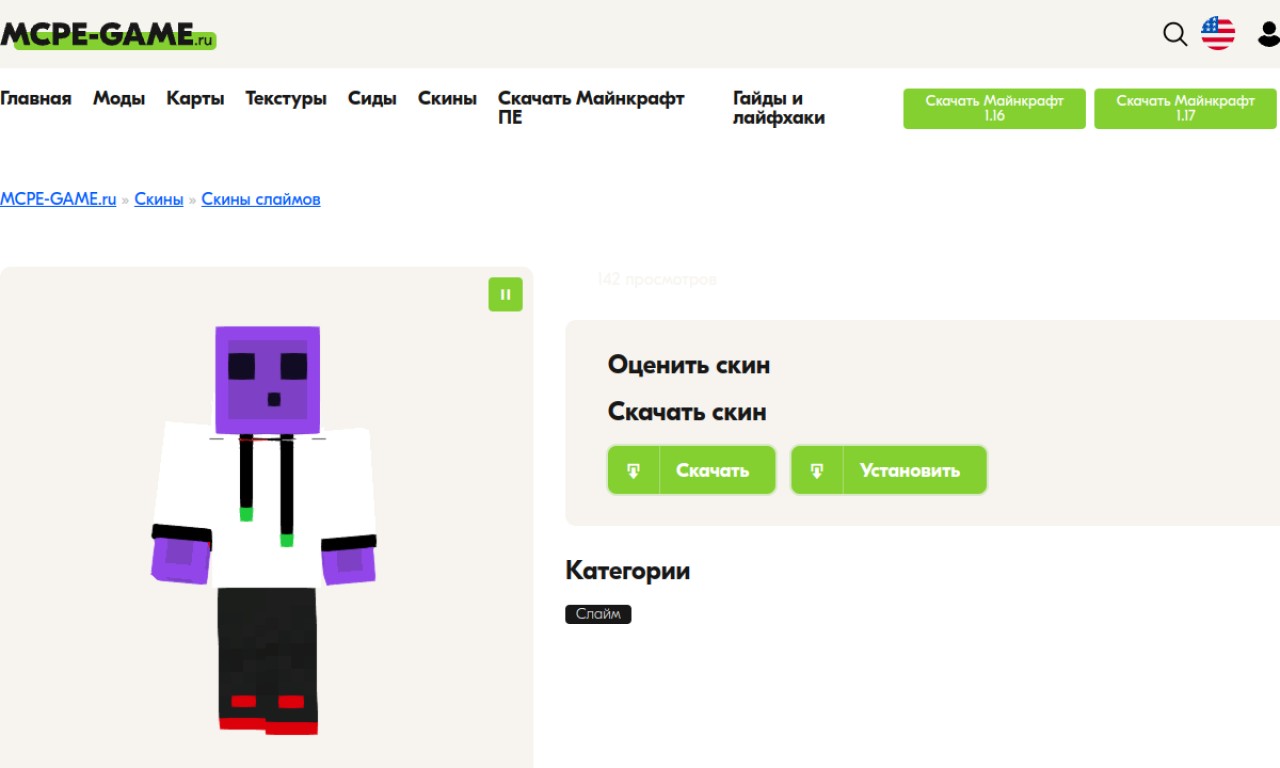
Task: Click the Оценить скин heading
Action: [x=689, y=365]
